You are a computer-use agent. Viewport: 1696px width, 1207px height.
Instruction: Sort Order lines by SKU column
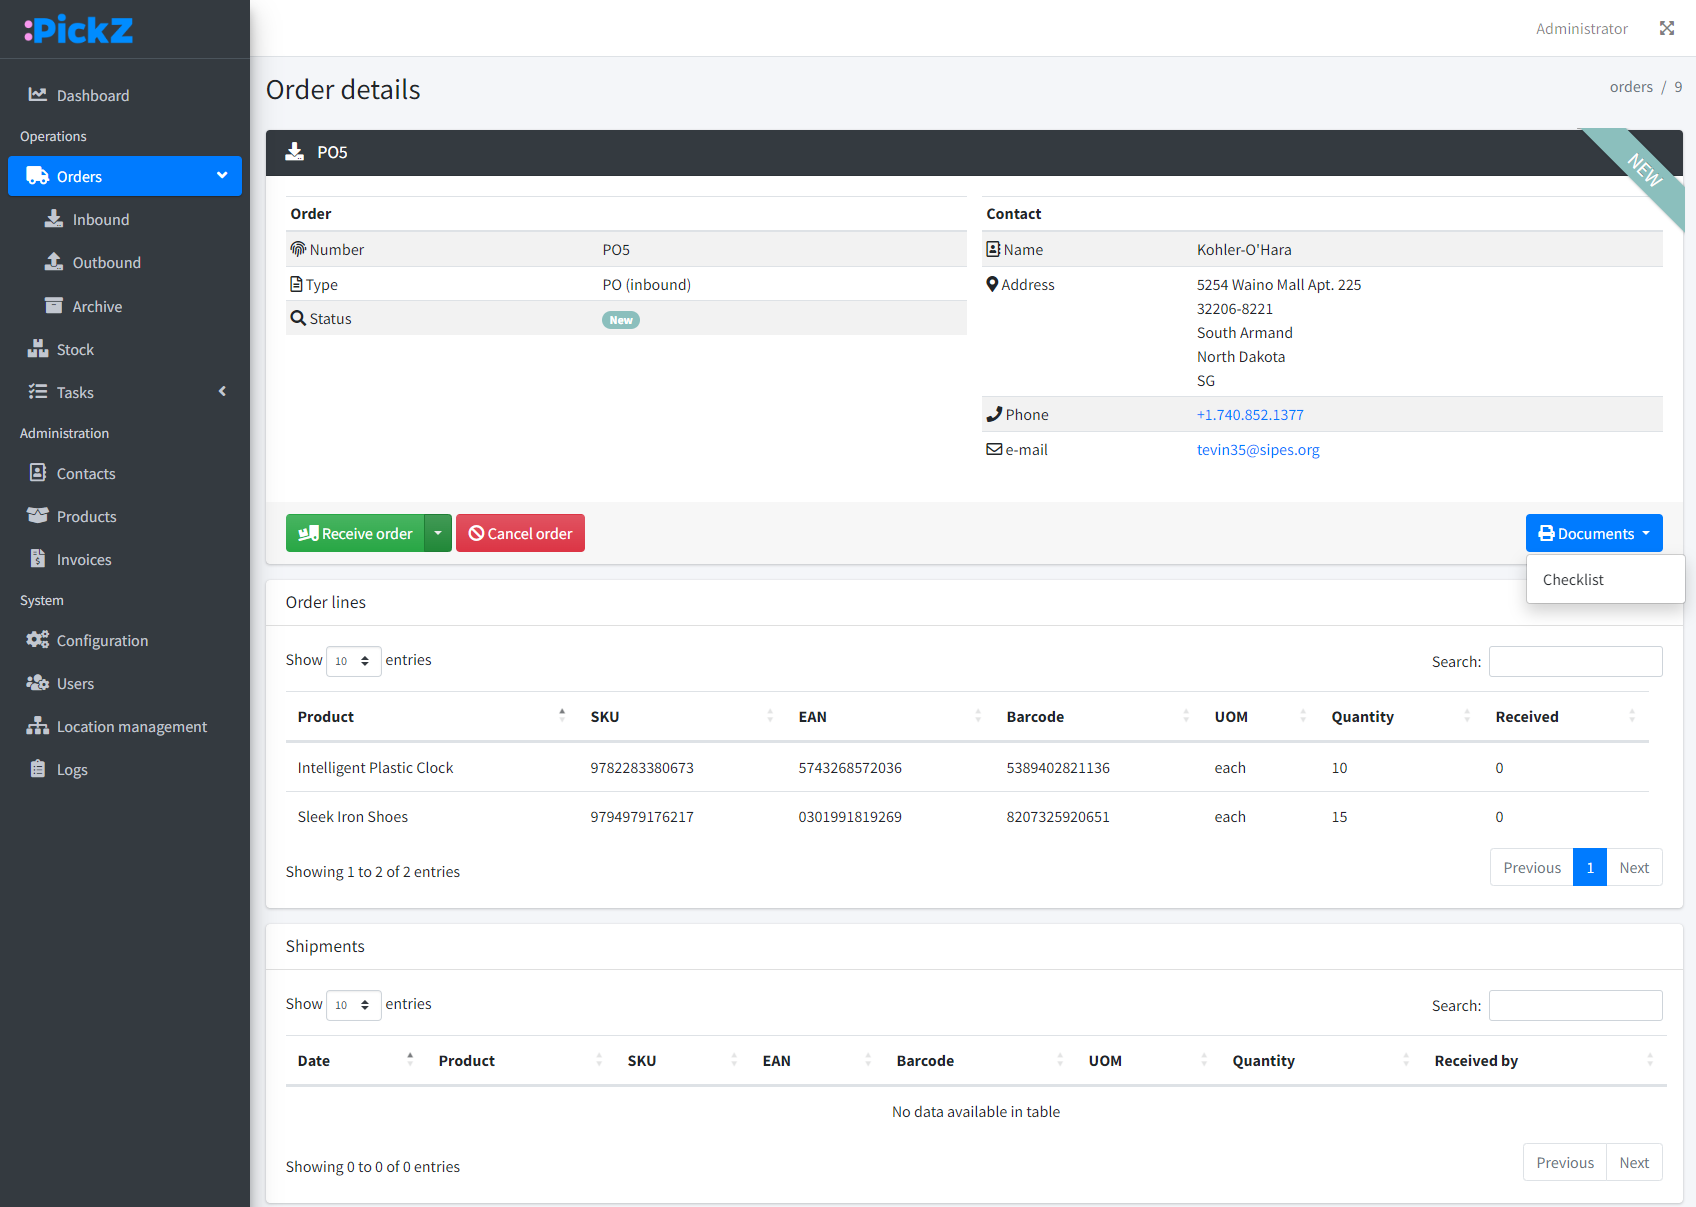coord(682,716)
